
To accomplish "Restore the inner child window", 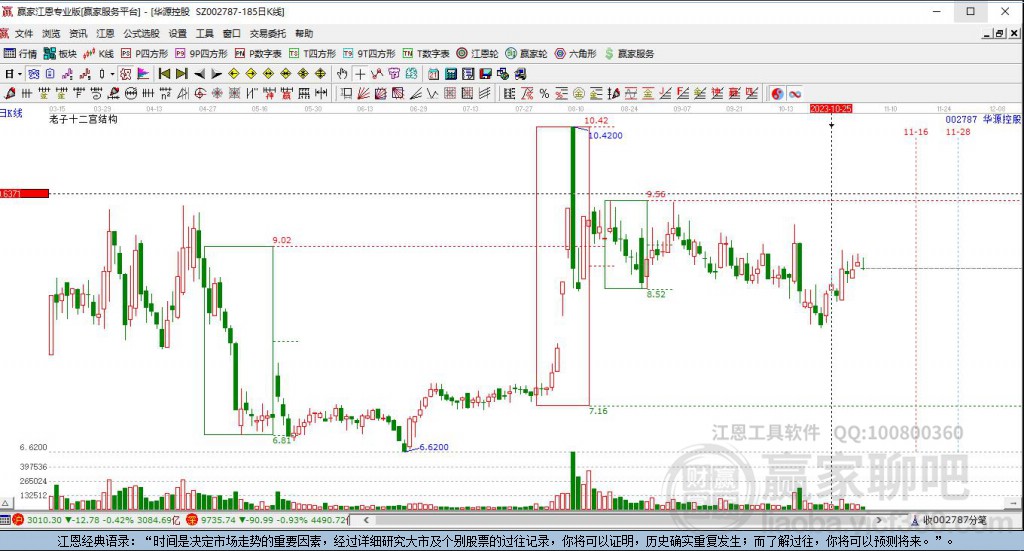I will (999, 33).
